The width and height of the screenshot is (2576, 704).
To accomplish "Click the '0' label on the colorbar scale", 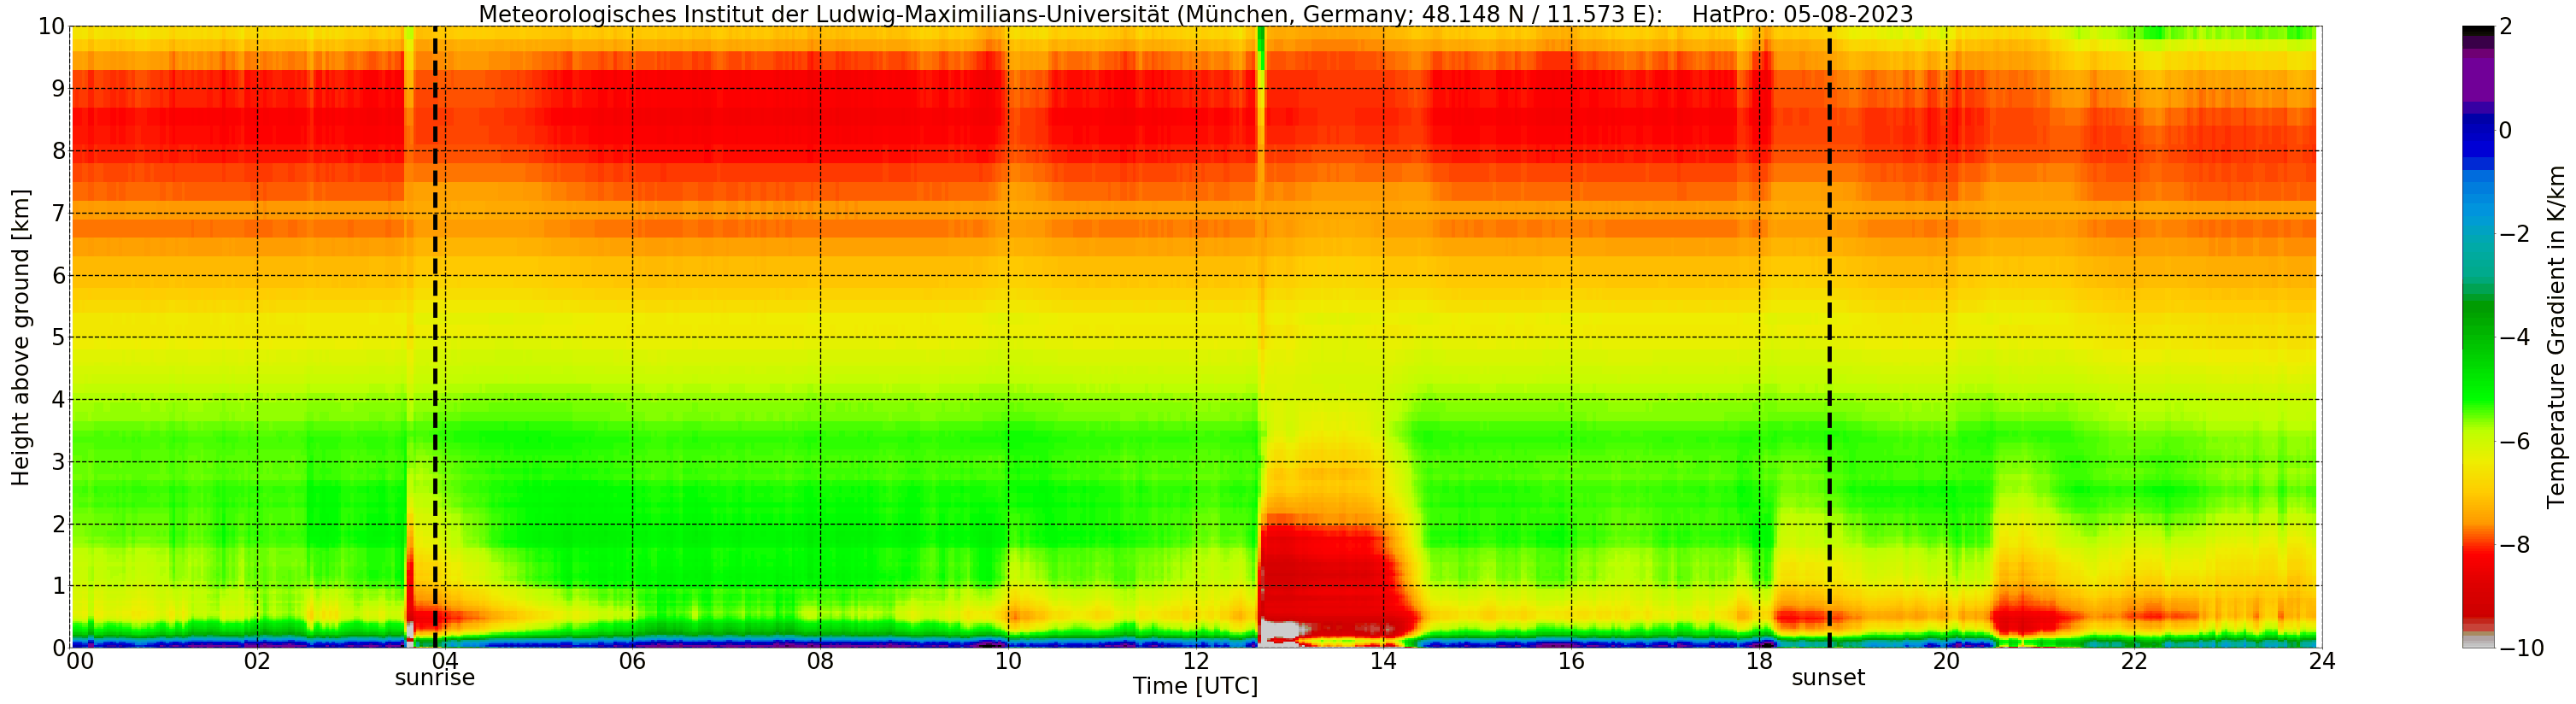I will [x=2505, y=131].
